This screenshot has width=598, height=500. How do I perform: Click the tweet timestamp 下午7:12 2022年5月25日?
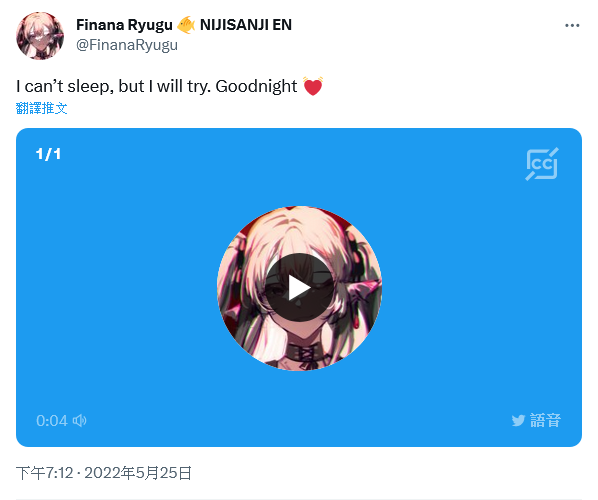tap(103, 473)
